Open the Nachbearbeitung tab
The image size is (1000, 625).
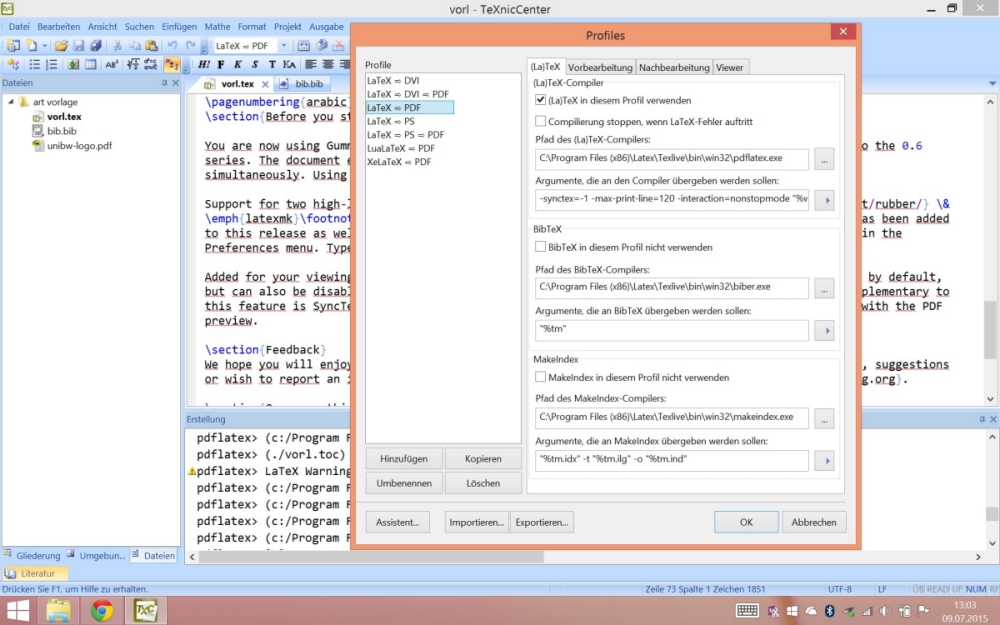[675, 67]
